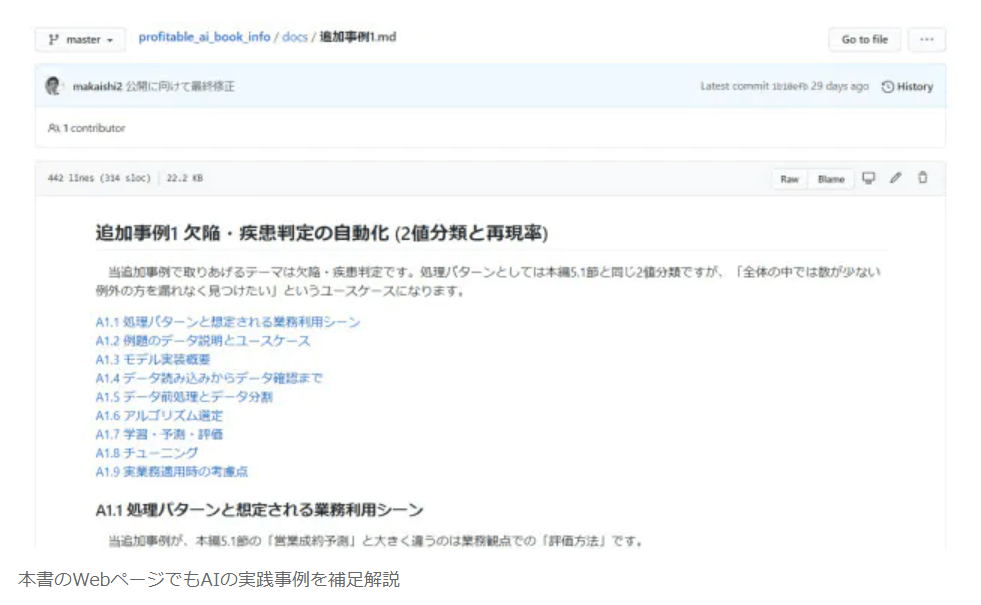Jump to section A1.3 モデル実装概要
Image resolution: width=981 pixels, height=605 pixels.
point(153,359)
